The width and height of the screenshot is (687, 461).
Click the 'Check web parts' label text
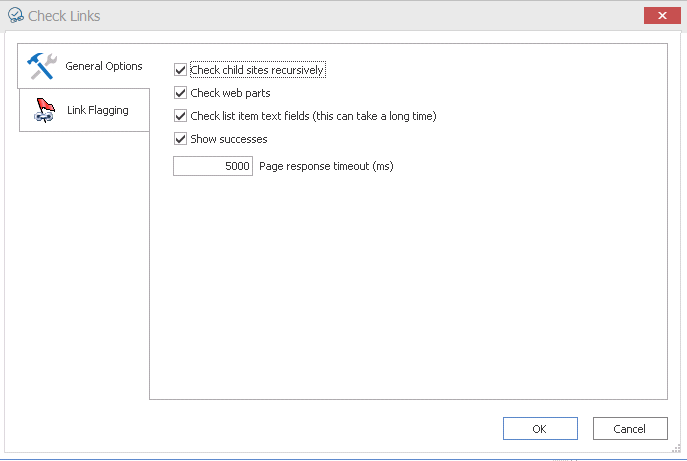[x=230, y=93]
